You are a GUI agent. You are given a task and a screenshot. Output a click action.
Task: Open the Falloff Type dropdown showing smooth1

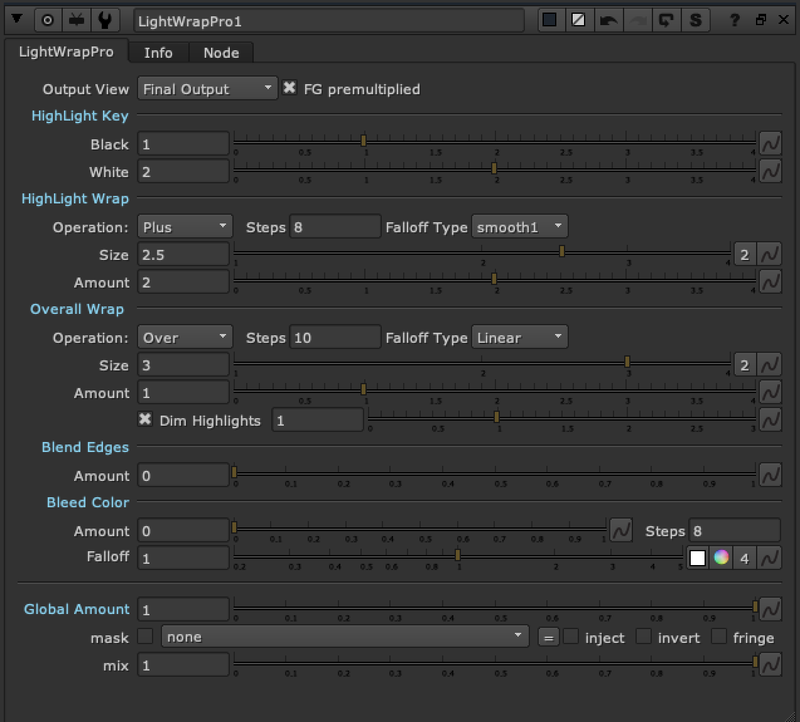tap(519, 227)
